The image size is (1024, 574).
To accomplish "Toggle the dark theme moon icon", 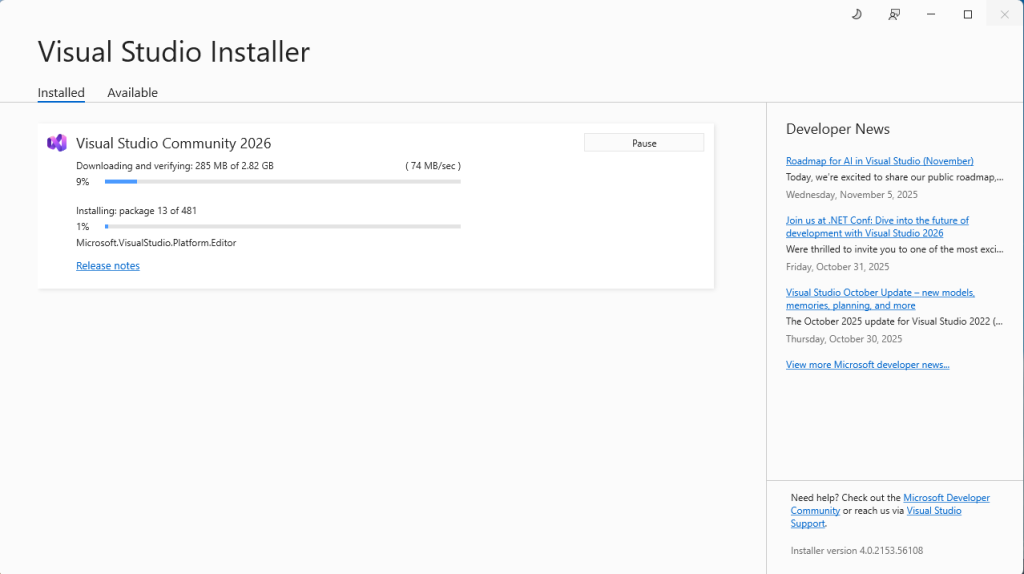I will 856,14.
